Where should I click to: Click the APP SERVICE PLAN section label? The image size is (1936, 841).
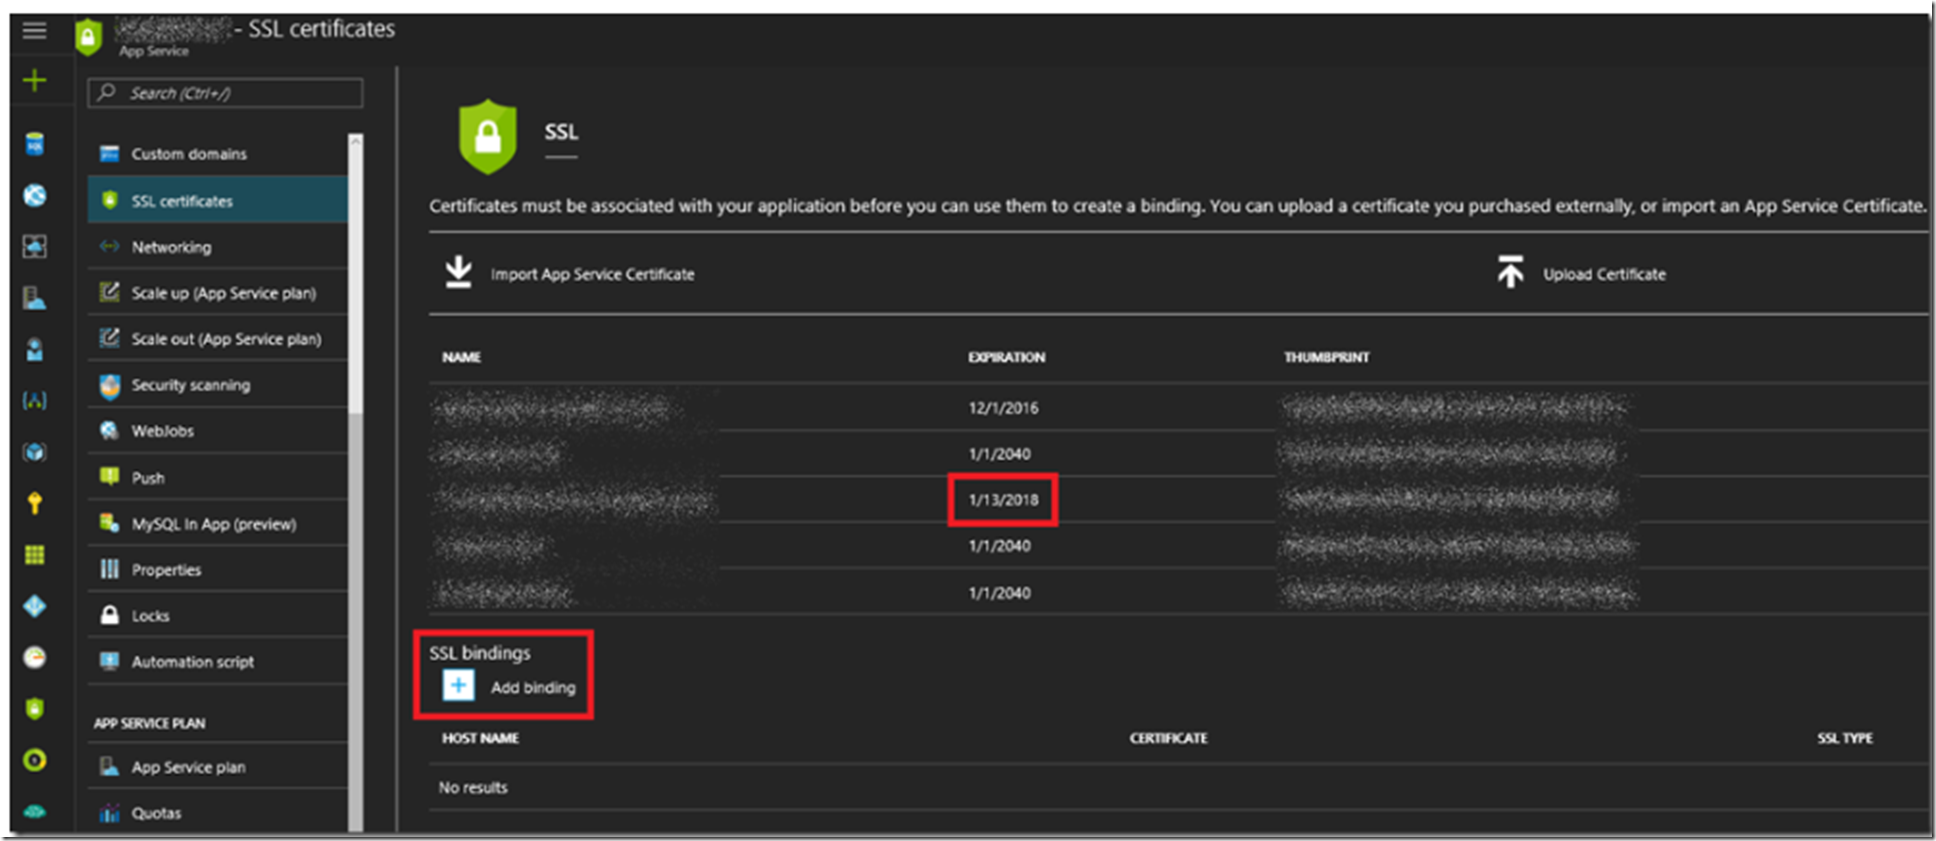149,723
